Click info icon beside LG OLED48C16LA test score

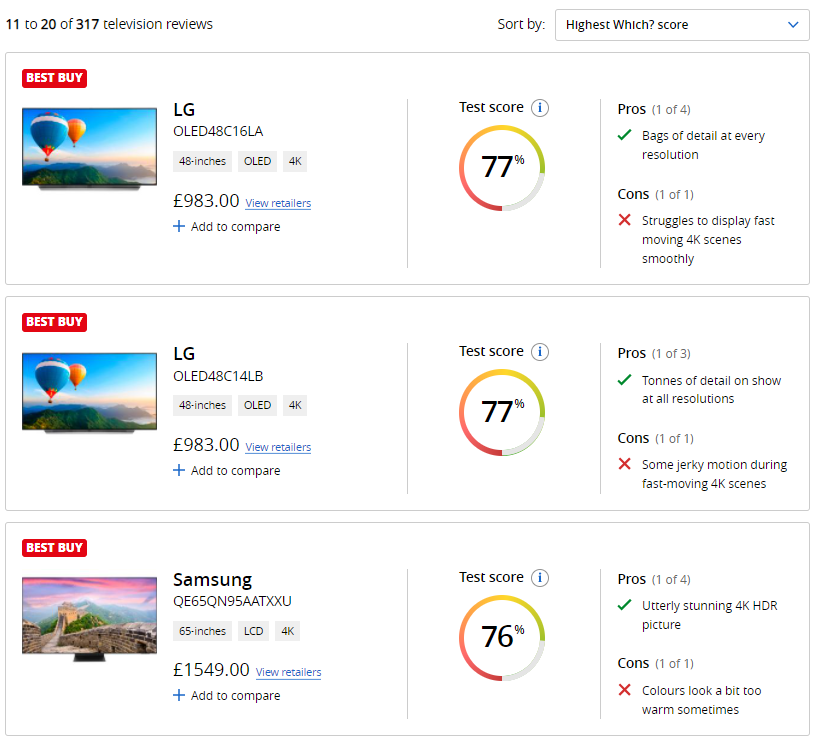click(x=540, y=108)
